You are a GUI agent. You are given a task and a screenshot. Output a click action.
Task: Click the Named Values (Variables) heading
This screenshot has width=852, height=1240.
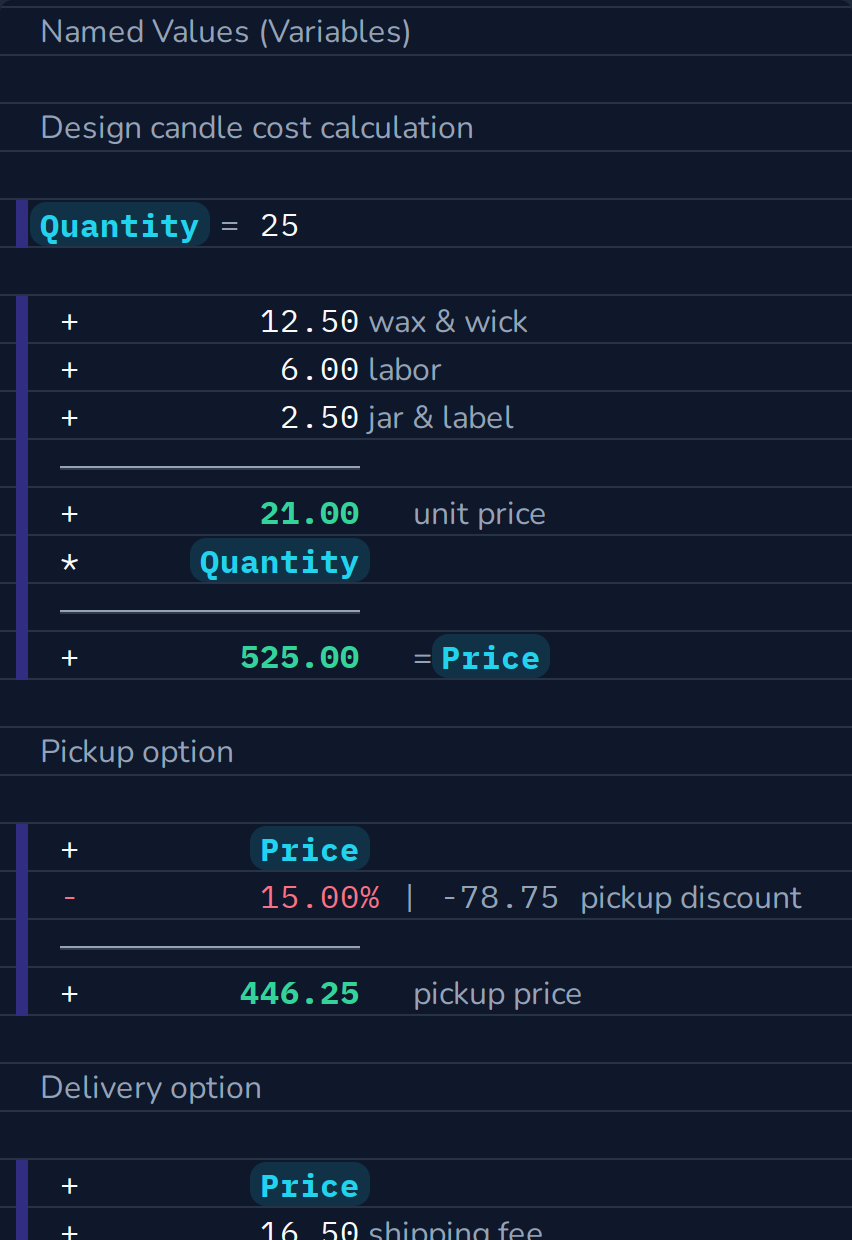point(226,32)
